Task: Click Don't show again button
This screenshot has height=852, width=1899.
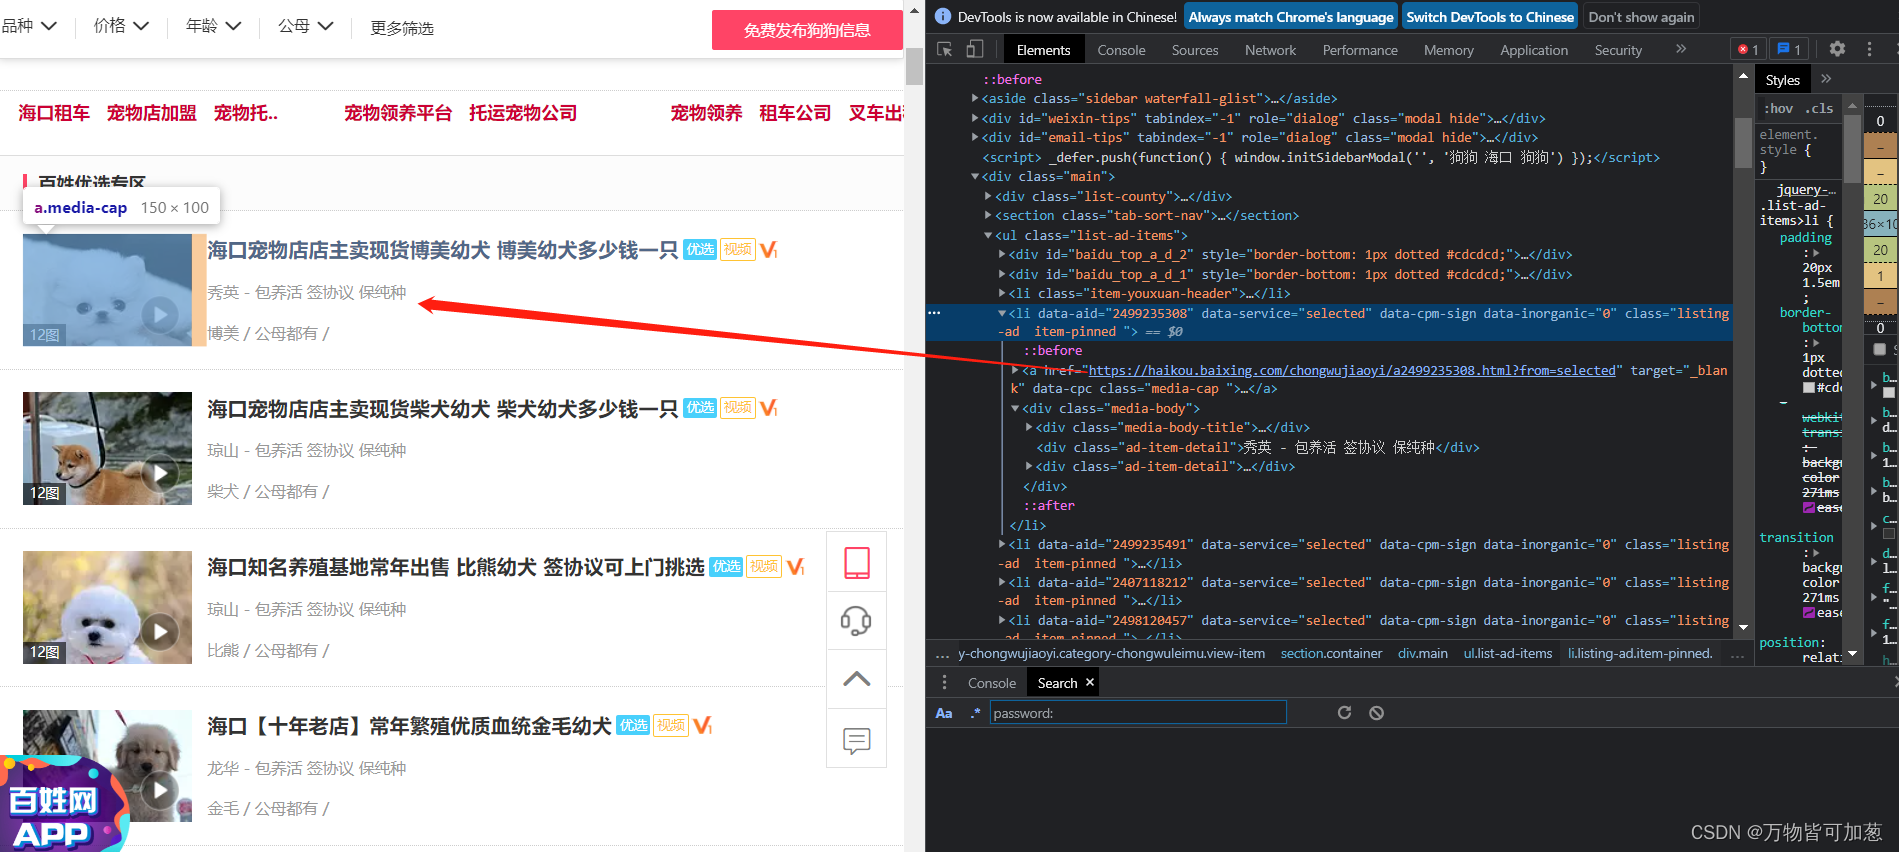Action: 1641,17
